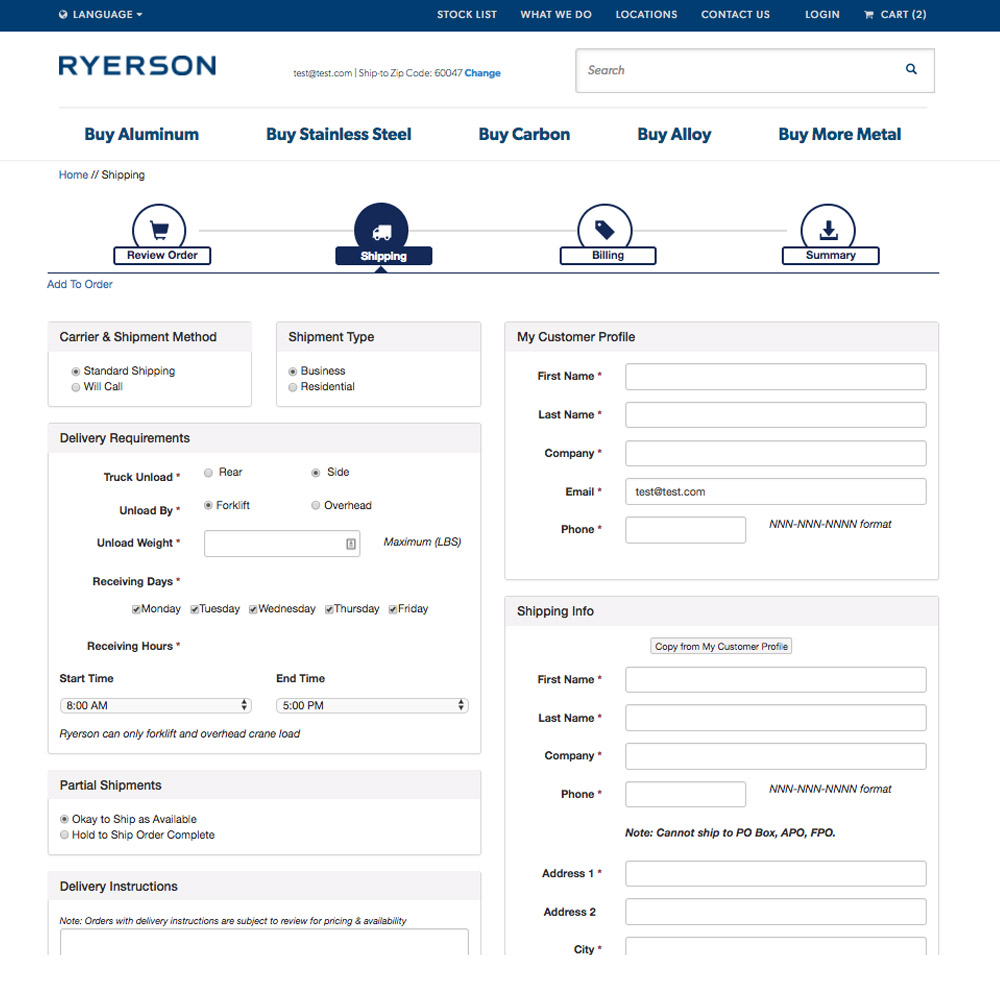Screen dimensions: 1000x1001
Task: Click the Address 2 field
Action: pyautogui.click(x=775, y=912)
